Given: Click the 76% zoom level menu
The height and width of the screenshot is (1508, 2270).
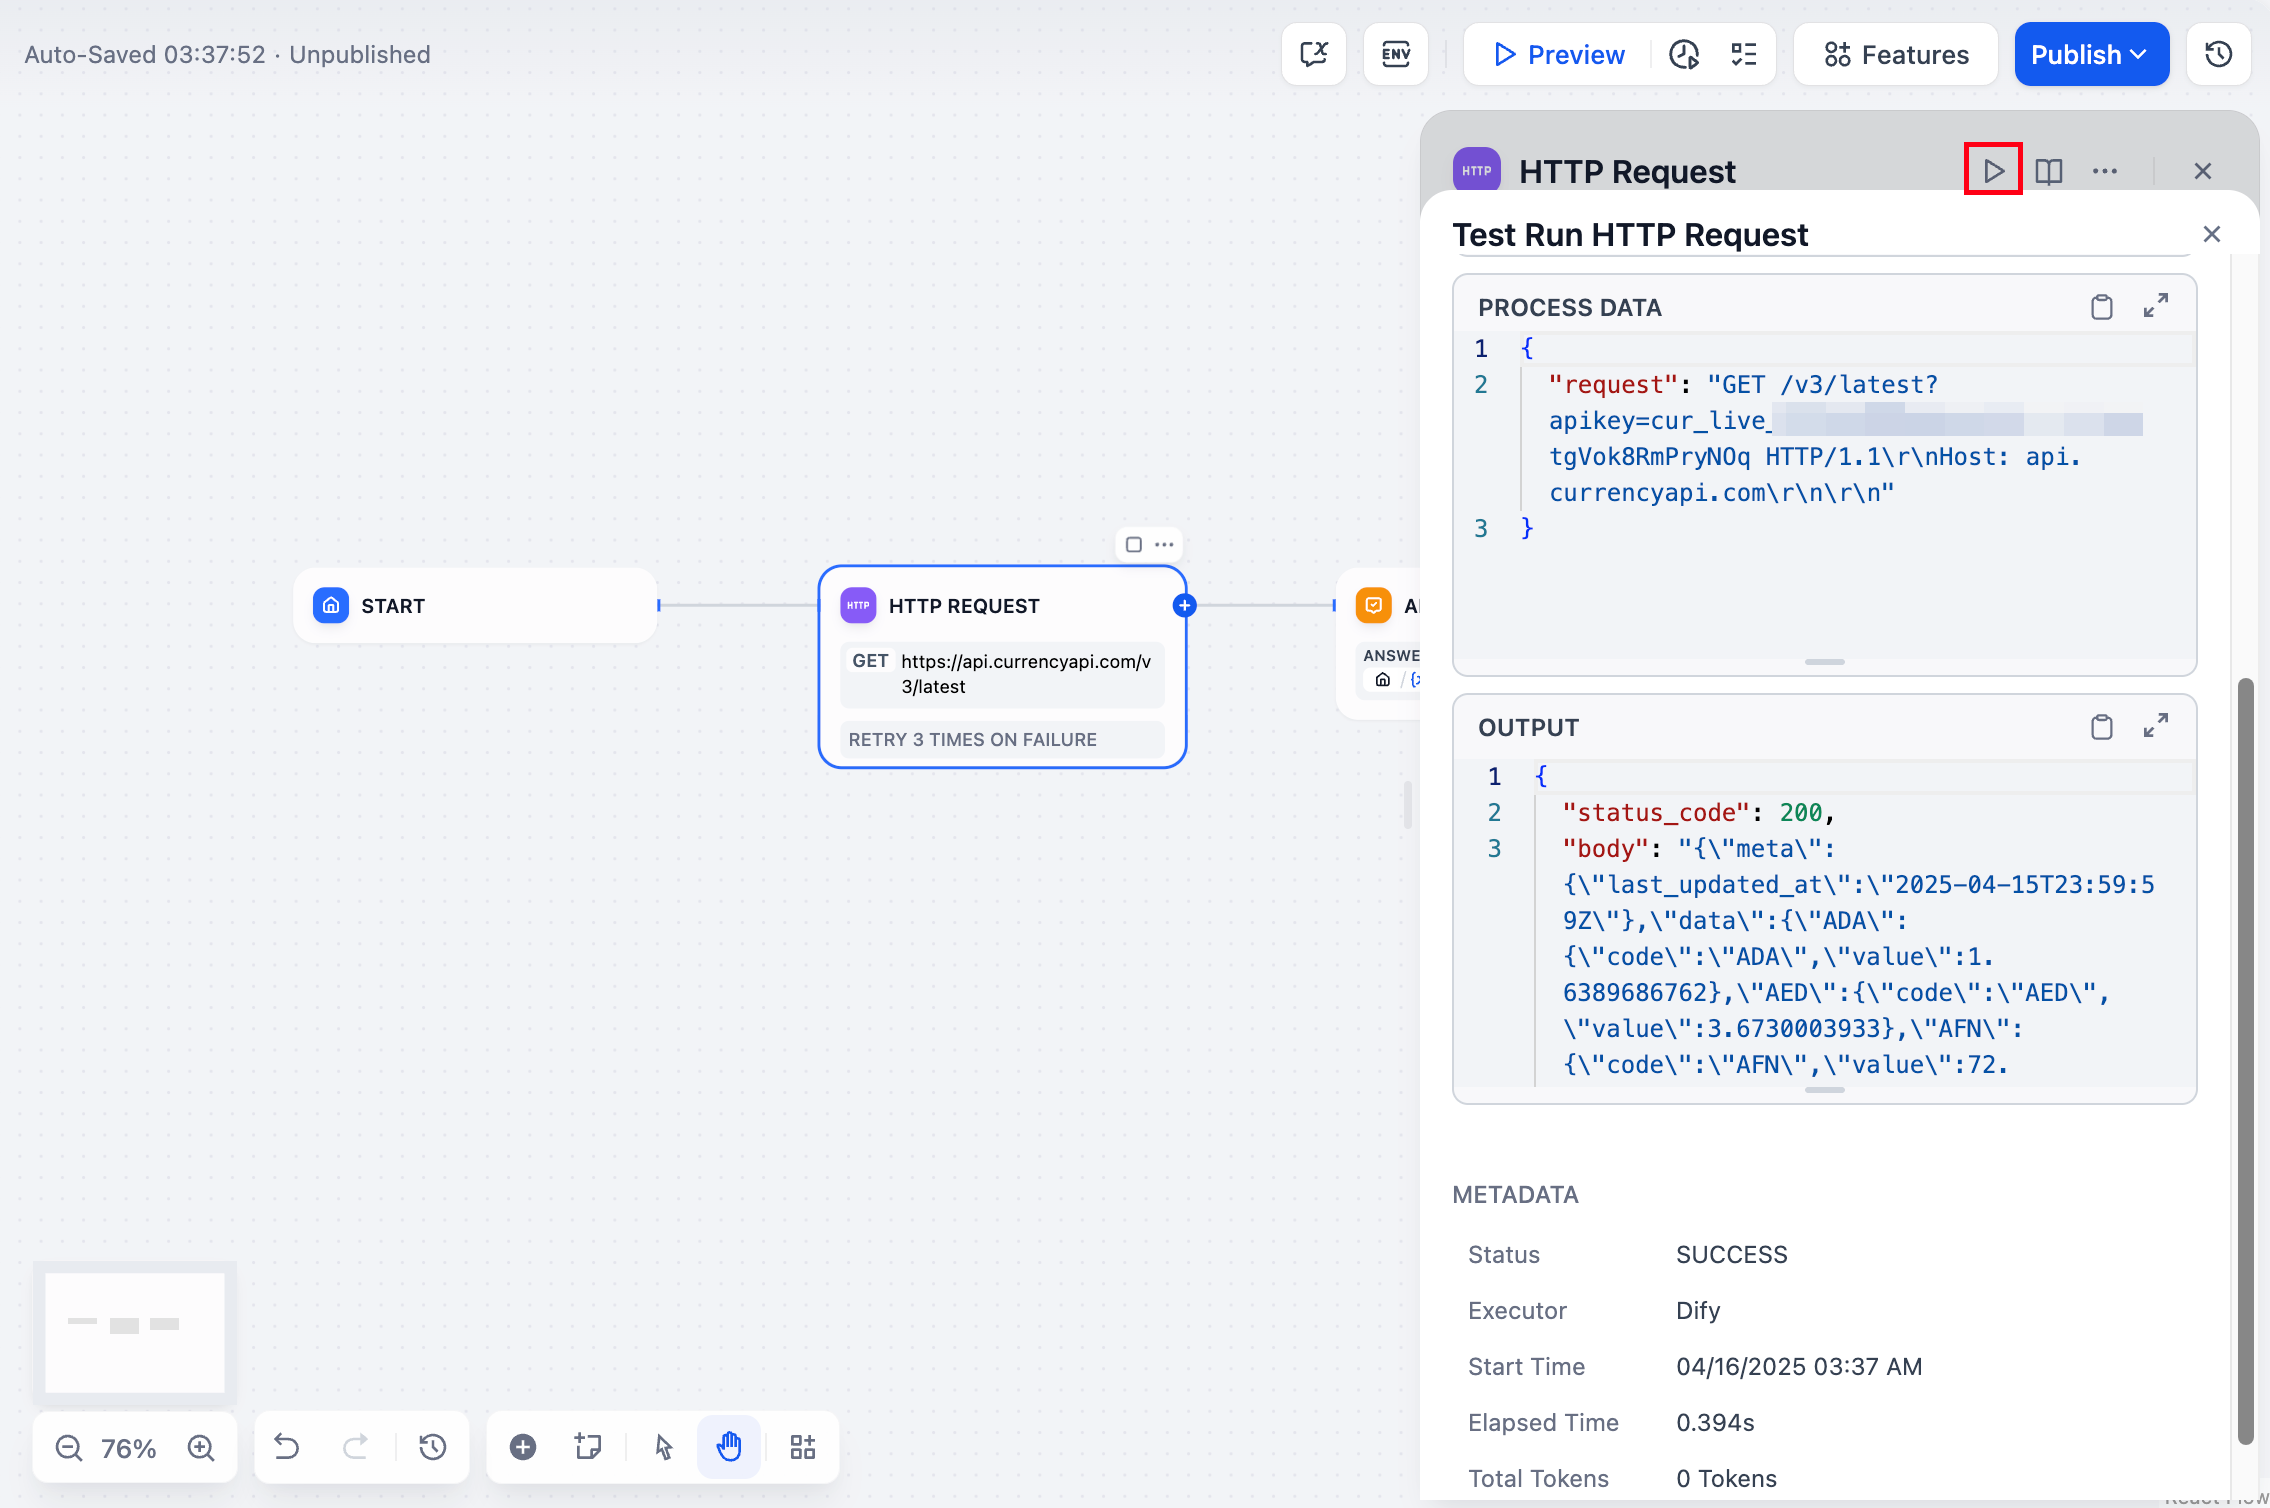Looking at the screenshot, I should pyautogui.click(x=129, y=1448).
